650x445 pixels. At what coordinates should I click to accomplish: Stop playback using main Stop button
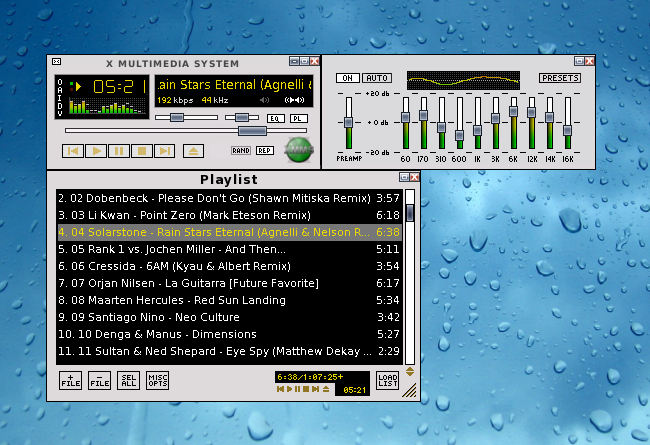tap(142, 151)
